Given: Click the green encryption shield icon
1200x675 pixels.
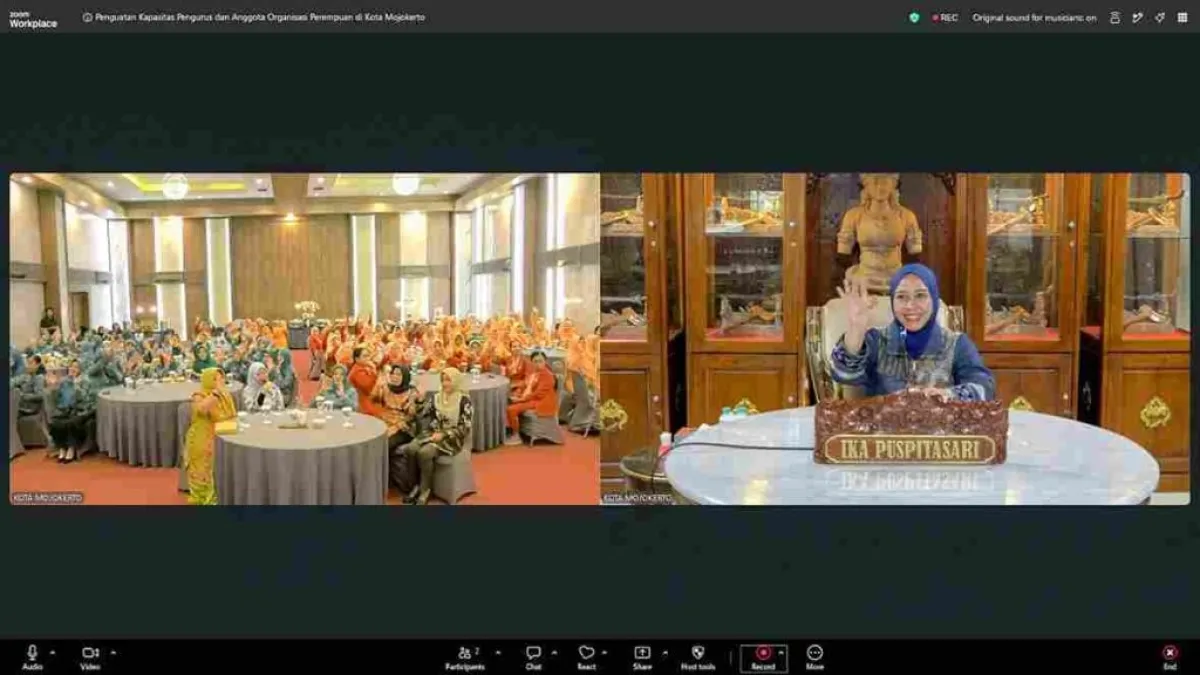Looking at the screenshot, I should coord(914,17).
